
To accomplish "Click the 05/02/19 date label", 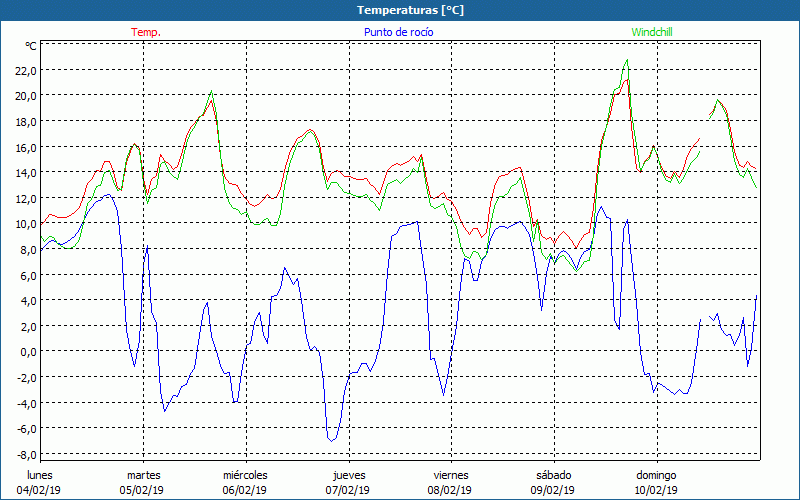I will point(142,490).
